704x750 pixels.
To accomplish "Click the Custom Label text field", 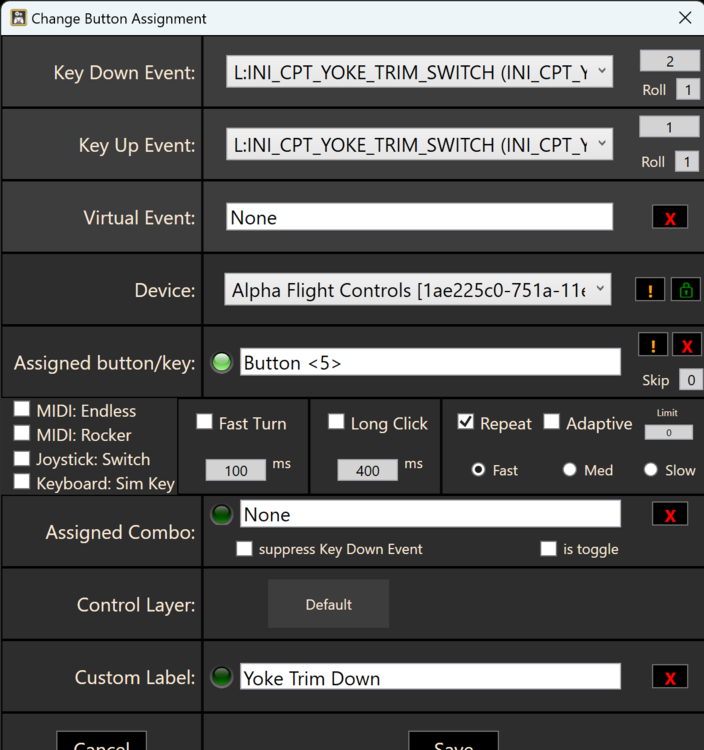I will 430,678.
